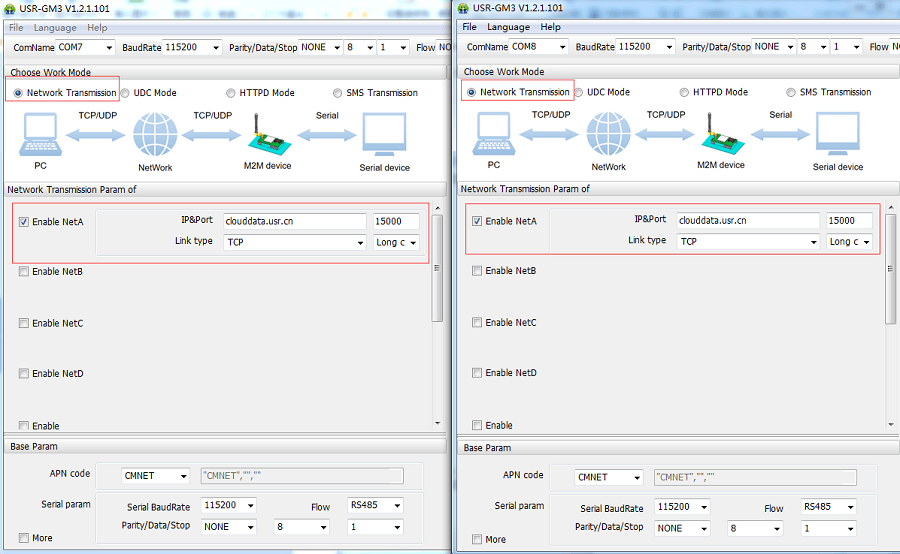Open Language menu in left window
Viewport: 900px width, 554px height.
point(55,28)
